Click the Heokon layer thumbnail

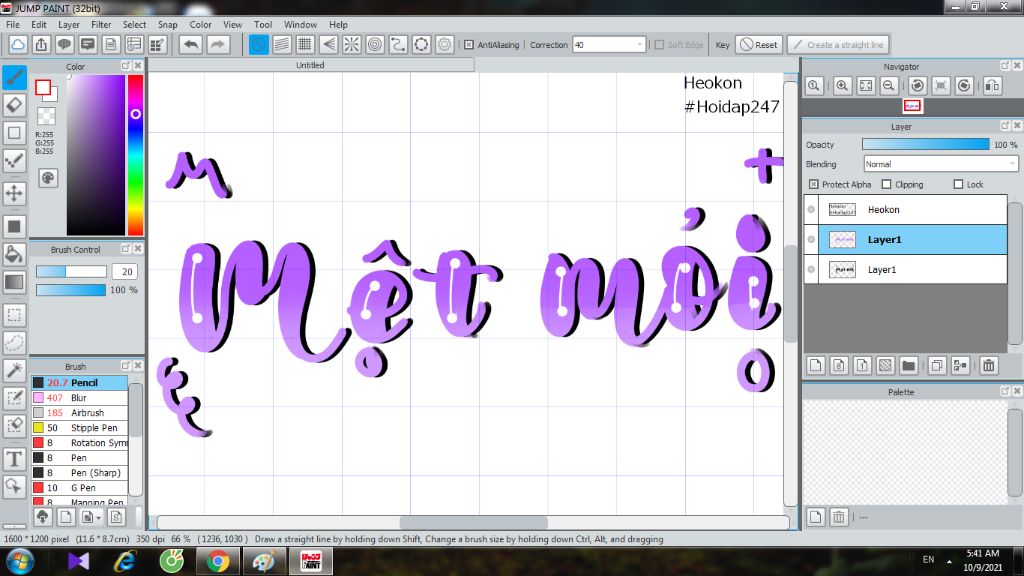[842, 210]
